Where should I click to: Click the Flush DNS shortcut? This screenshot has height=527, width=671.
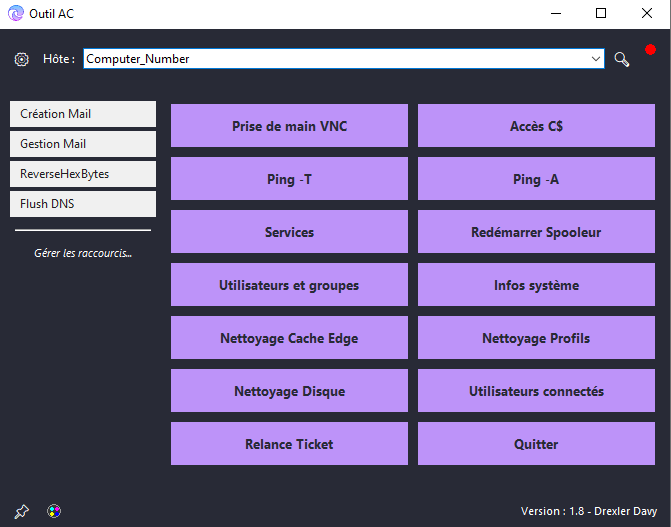tap(83, 204)
